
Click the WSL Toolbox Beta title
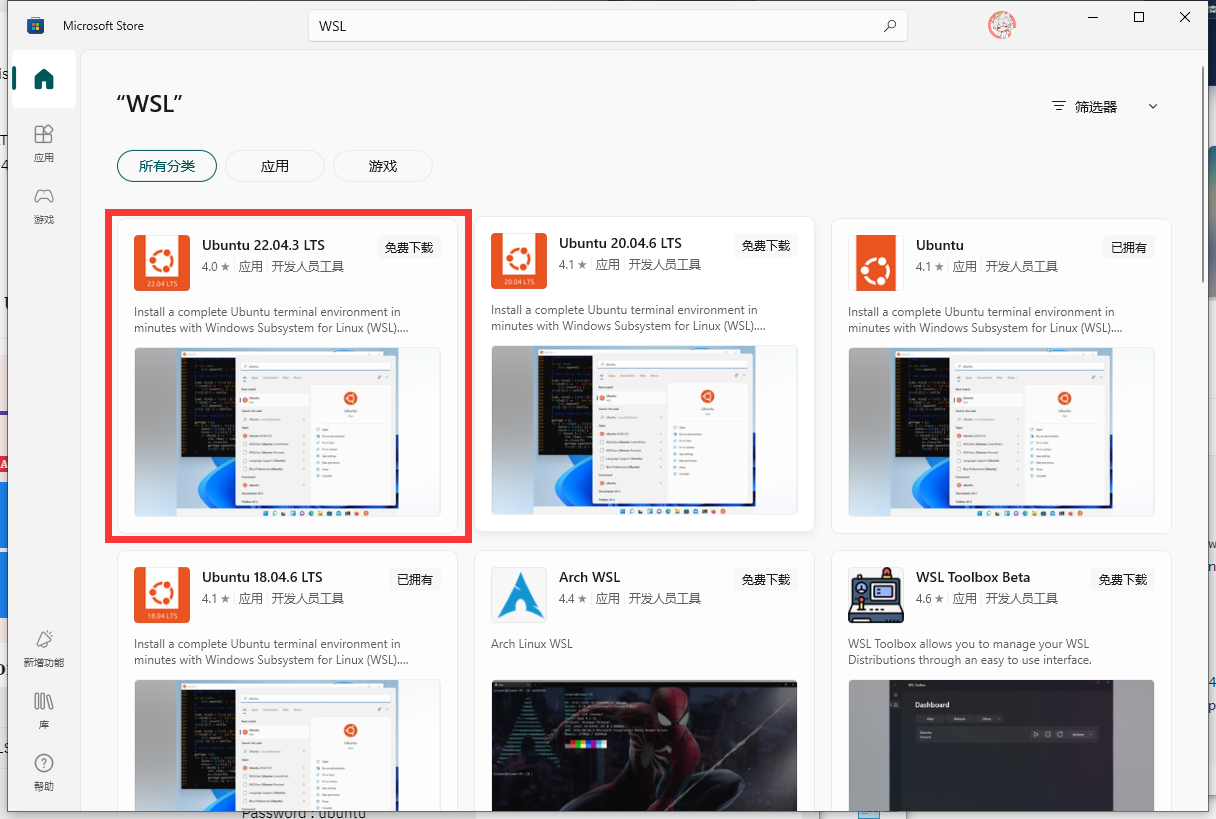point(973,577)
